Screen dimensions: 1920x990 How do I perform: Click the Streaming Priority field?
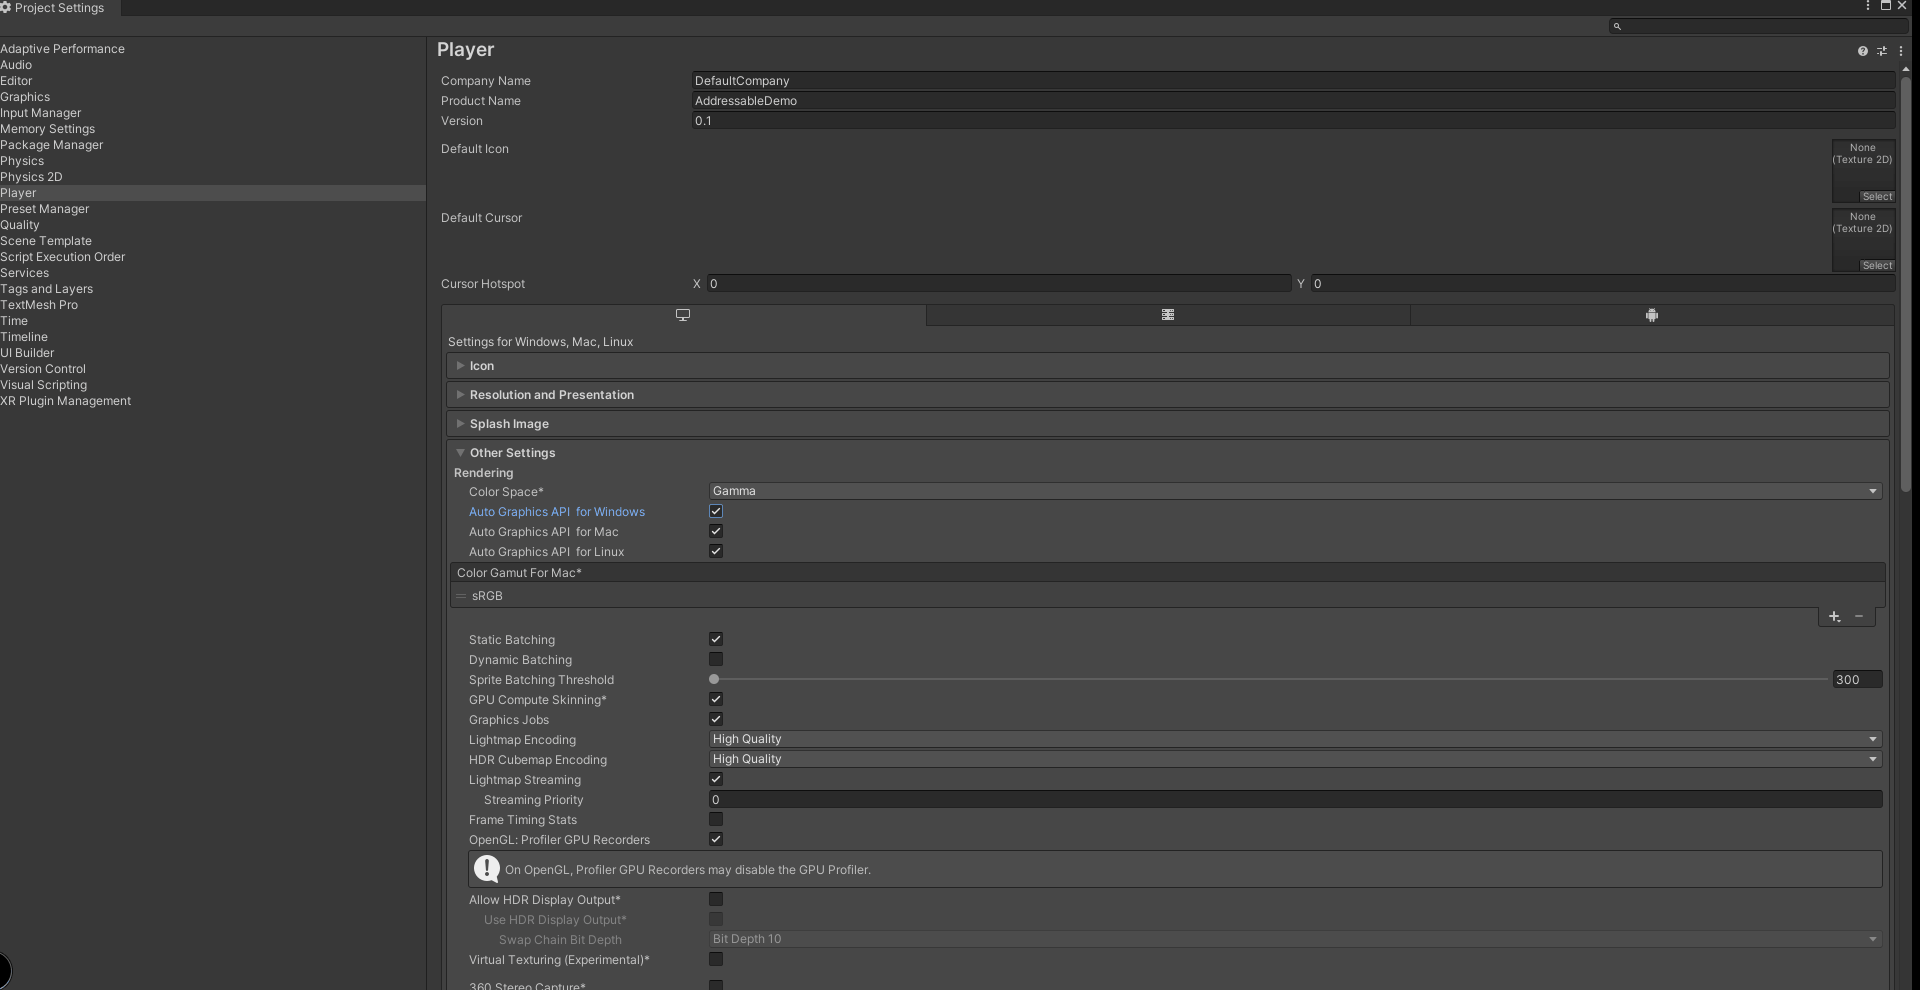(x=1295, y=800)
